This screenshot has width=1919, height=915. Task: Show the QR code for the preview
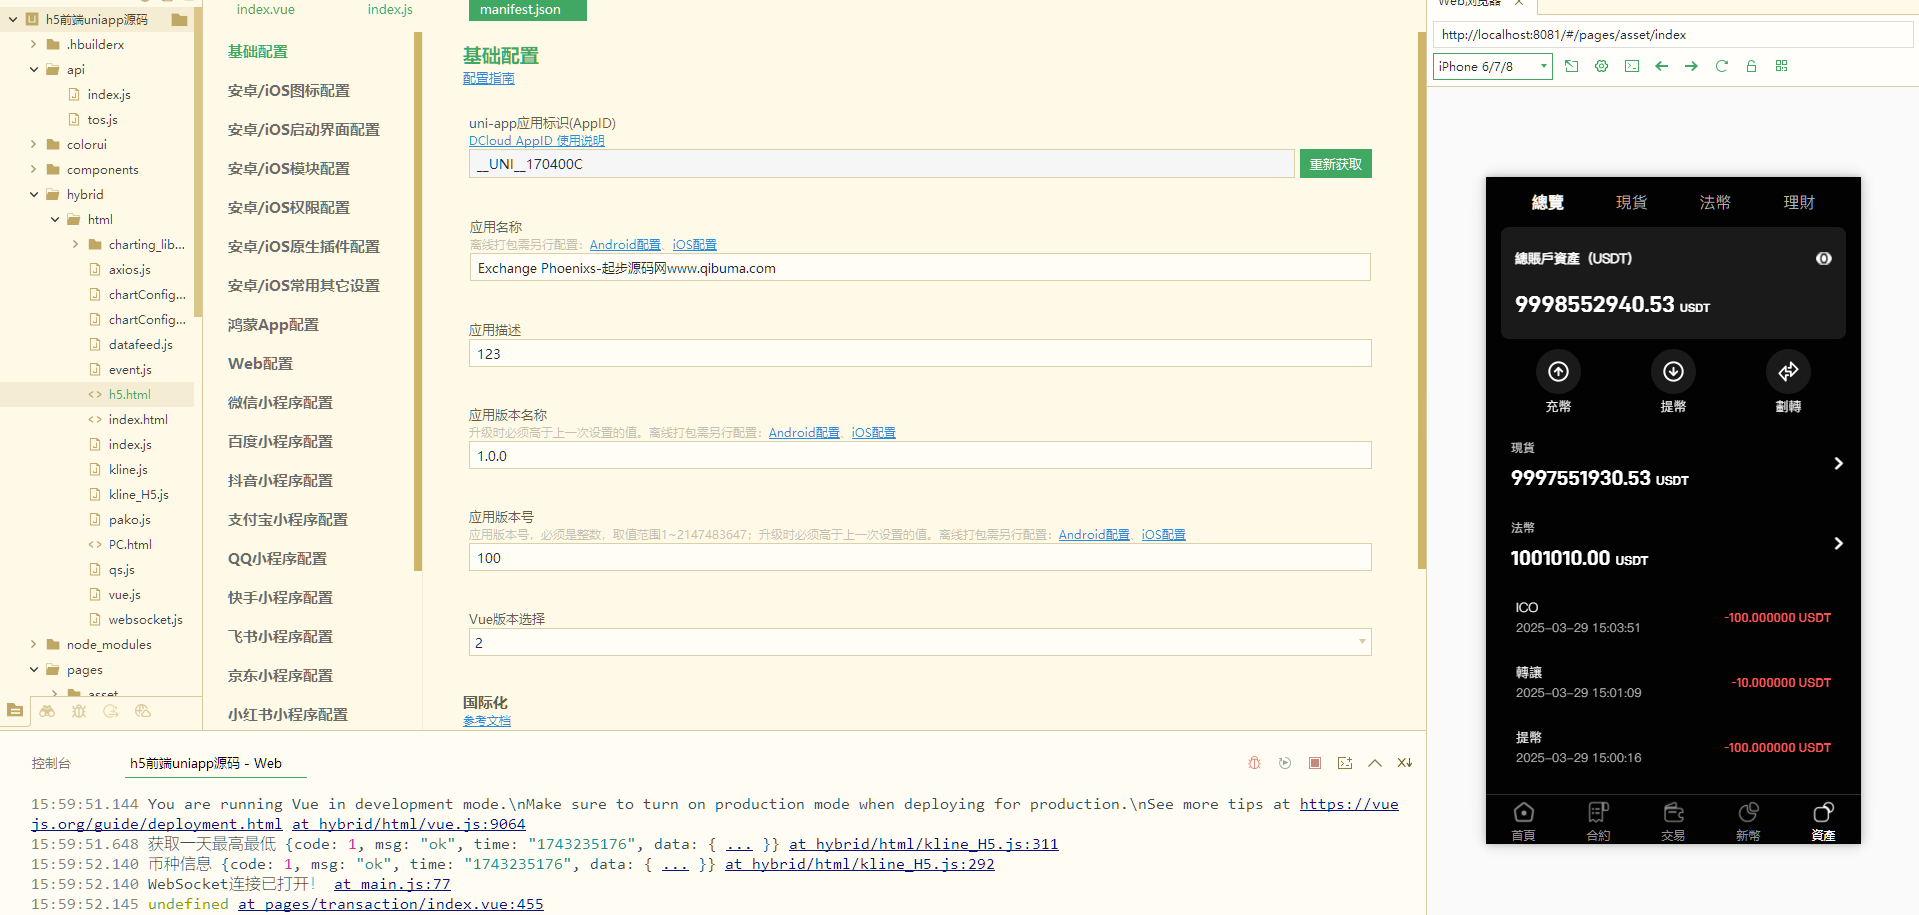(1781, 66)
